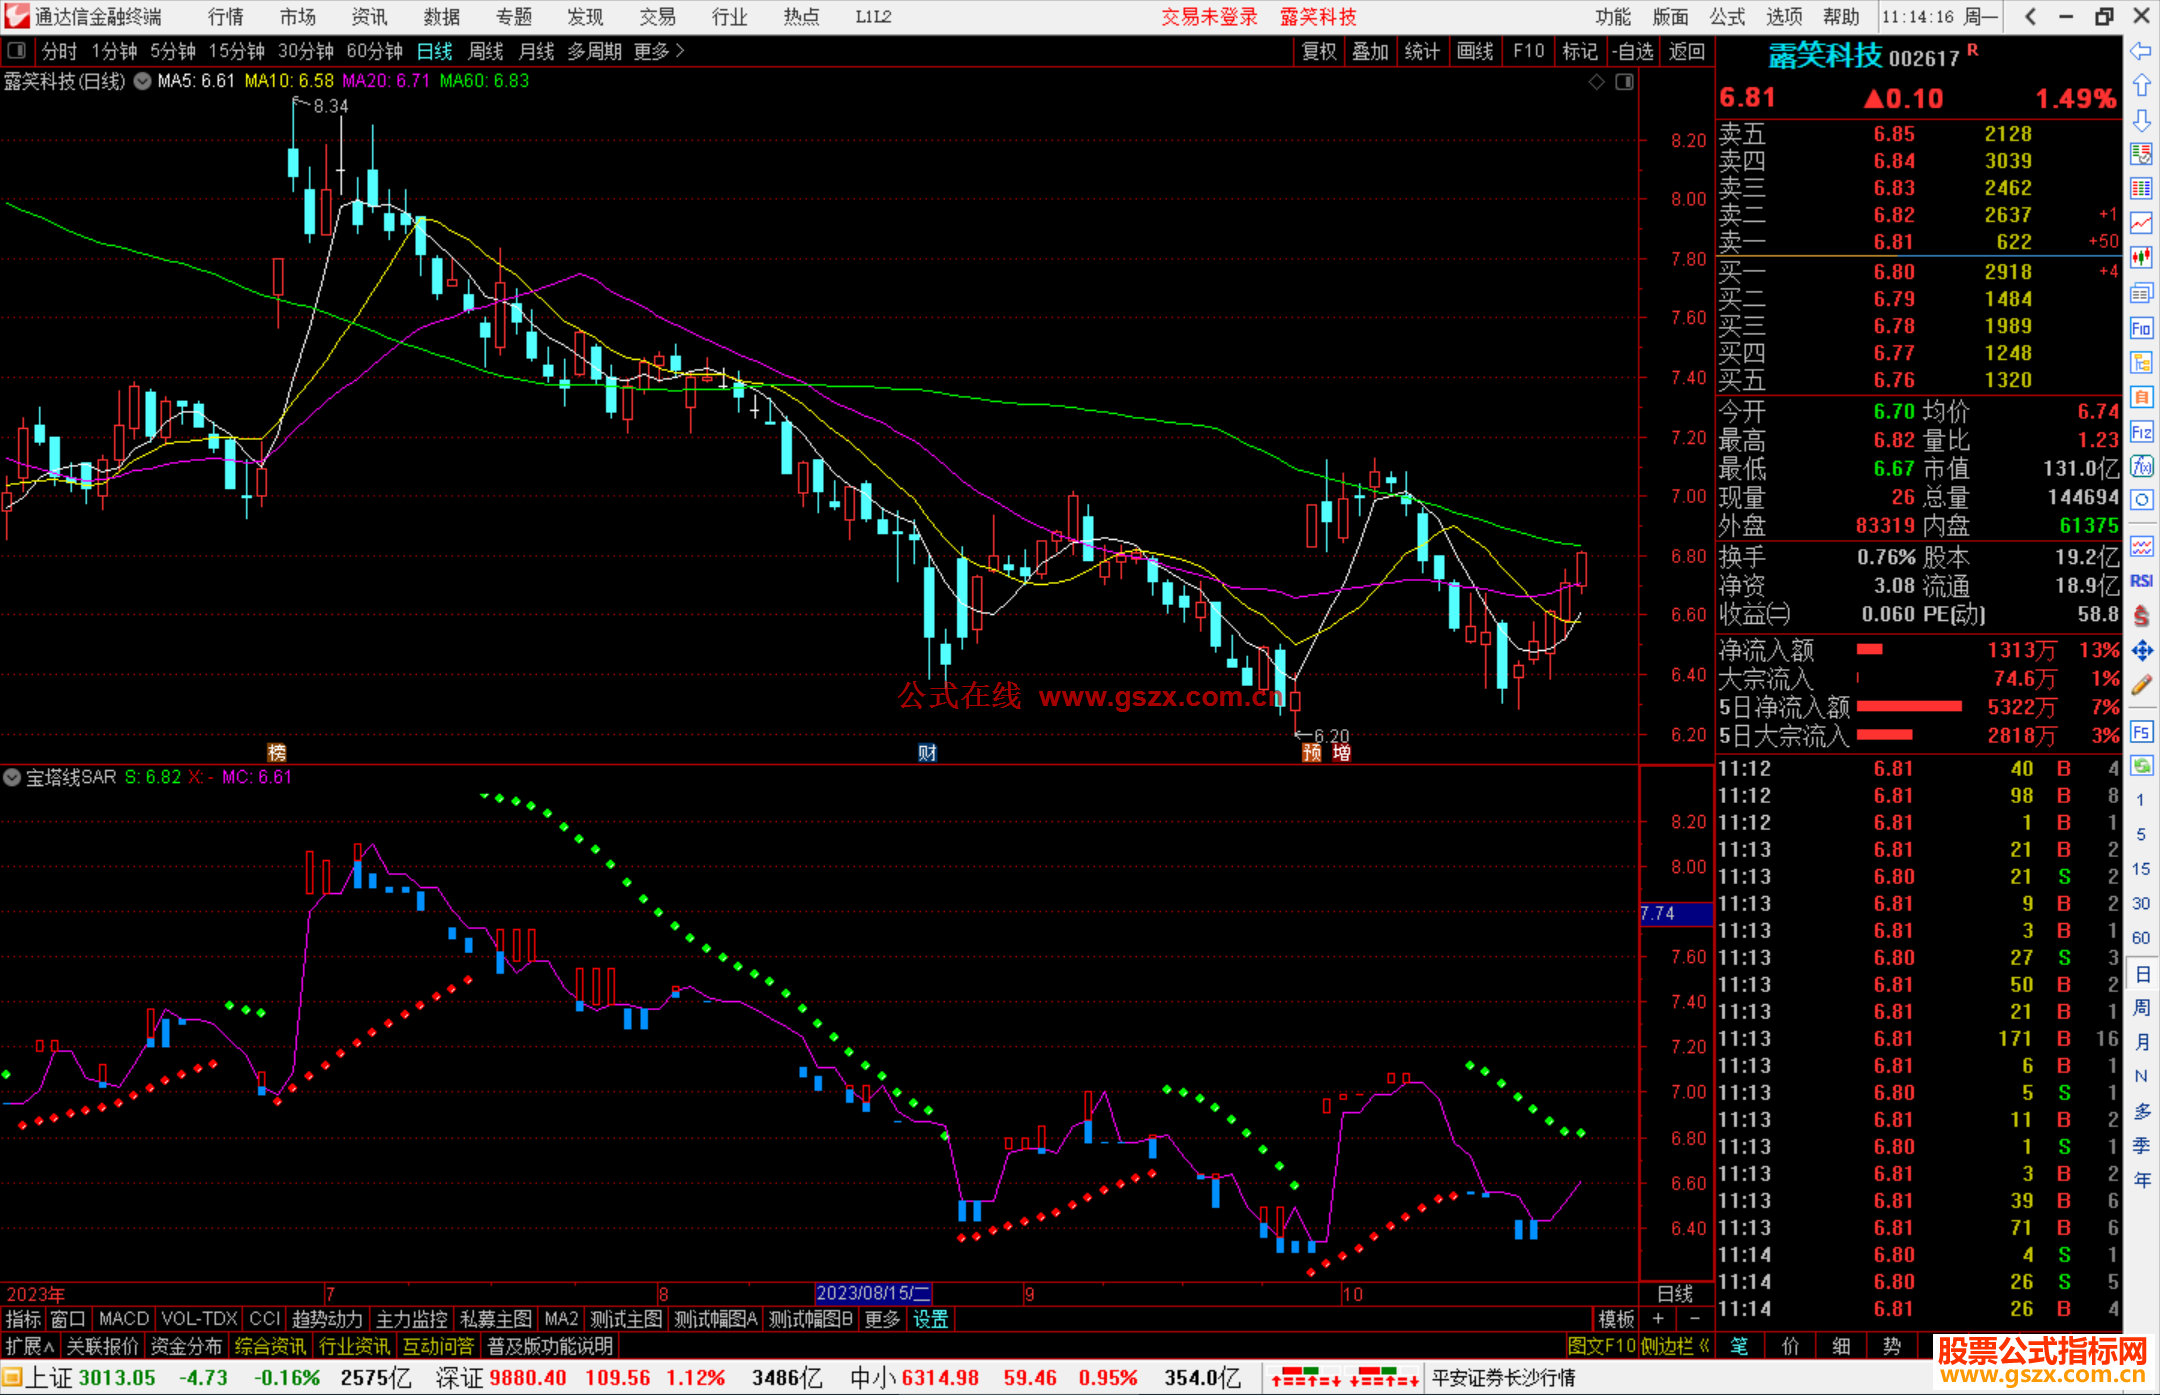This screenshot has width=2160, height=1395.
Task: Click the 设置 indicator settings link
Action: pyautogui.click(x=930, y=1319)
